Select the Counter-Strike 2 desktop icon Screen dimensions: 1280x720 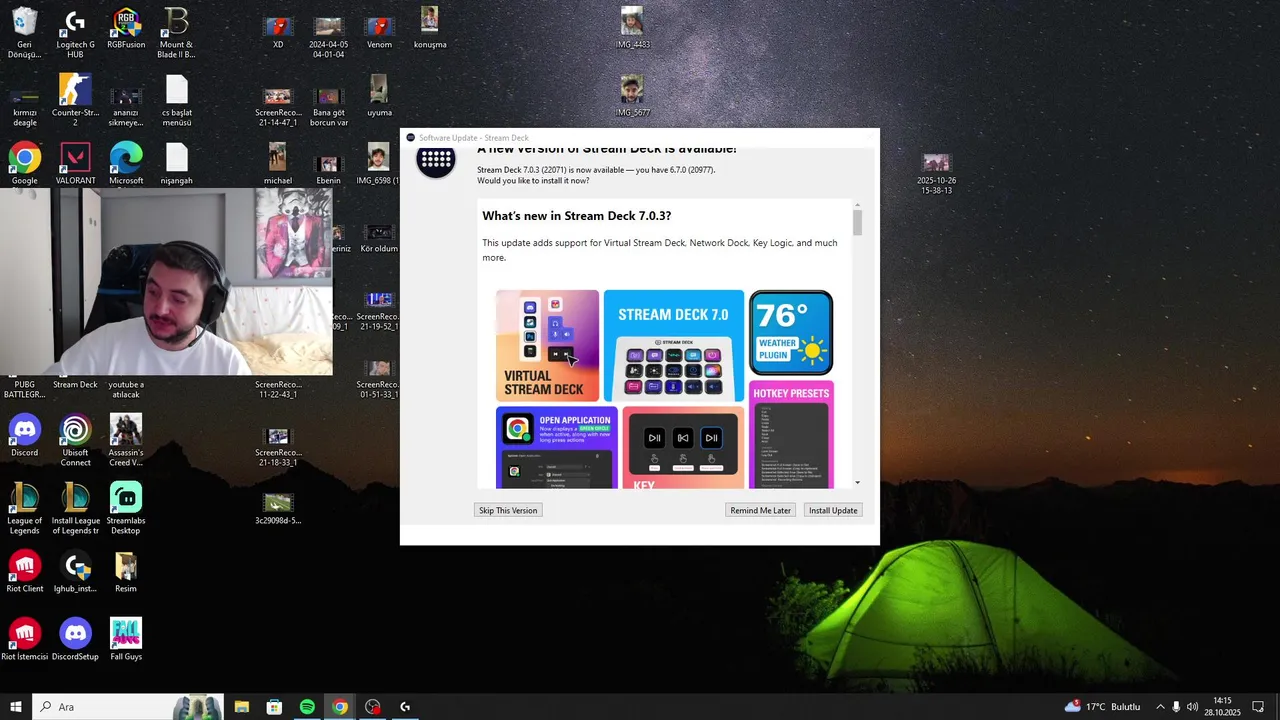pos(75,101)
